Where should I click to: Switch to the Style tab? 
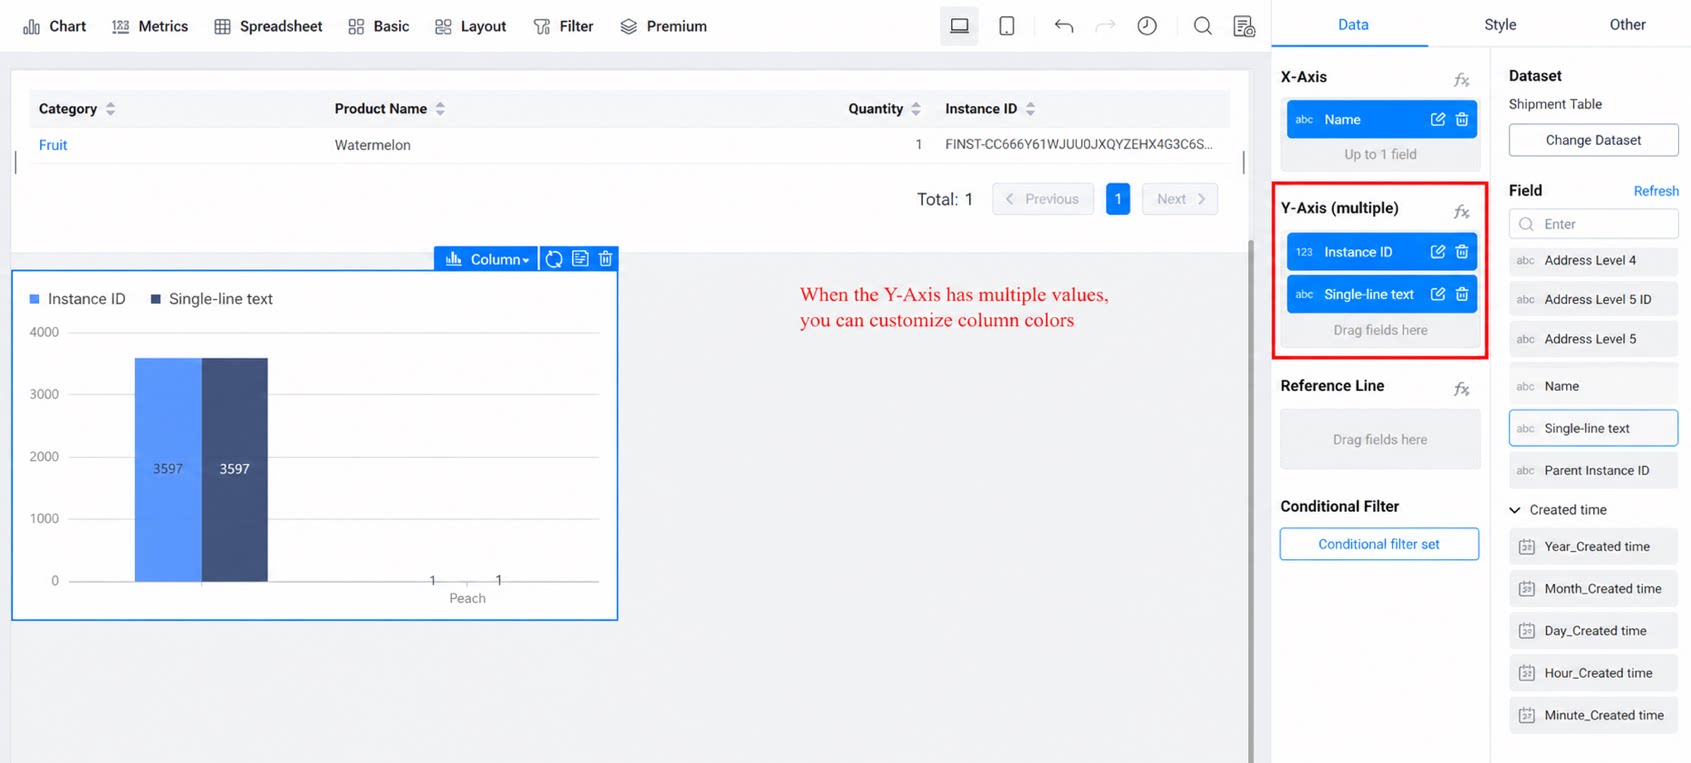point(1500,25)
